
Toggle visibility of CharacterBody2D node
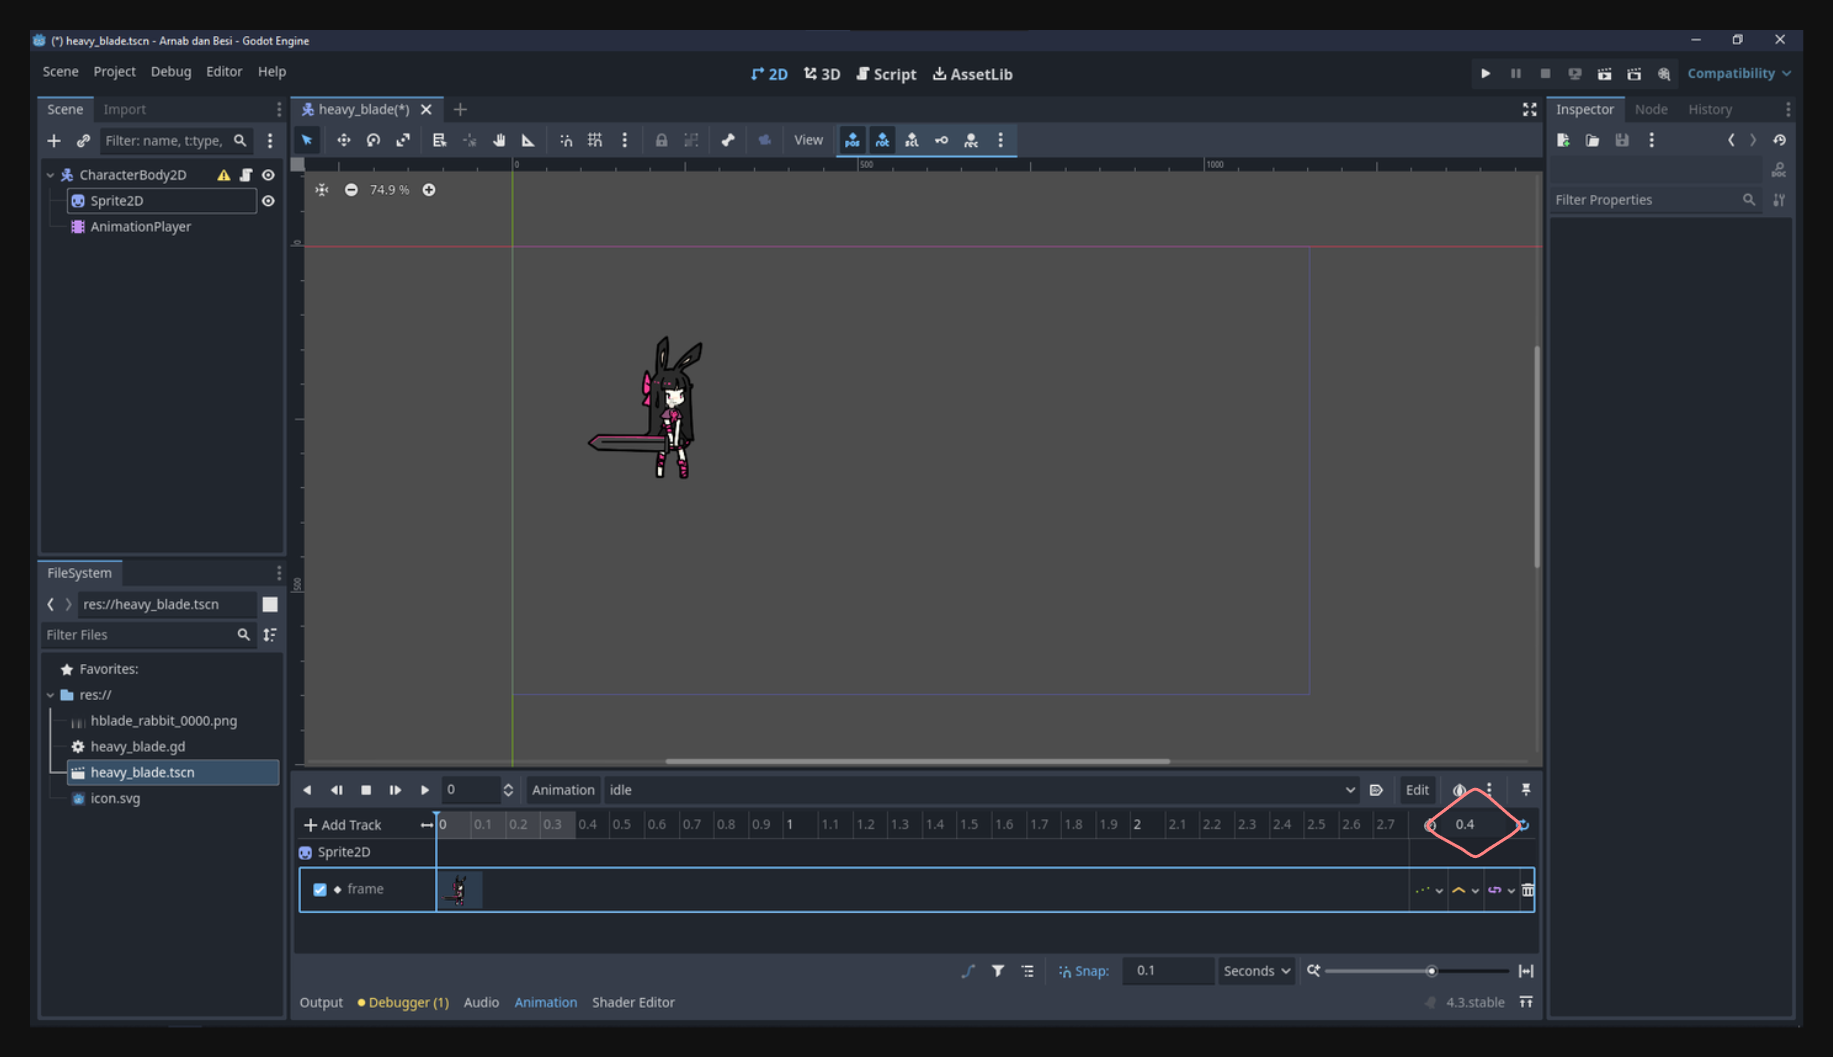pyautogui.click(x=268, y=175)
